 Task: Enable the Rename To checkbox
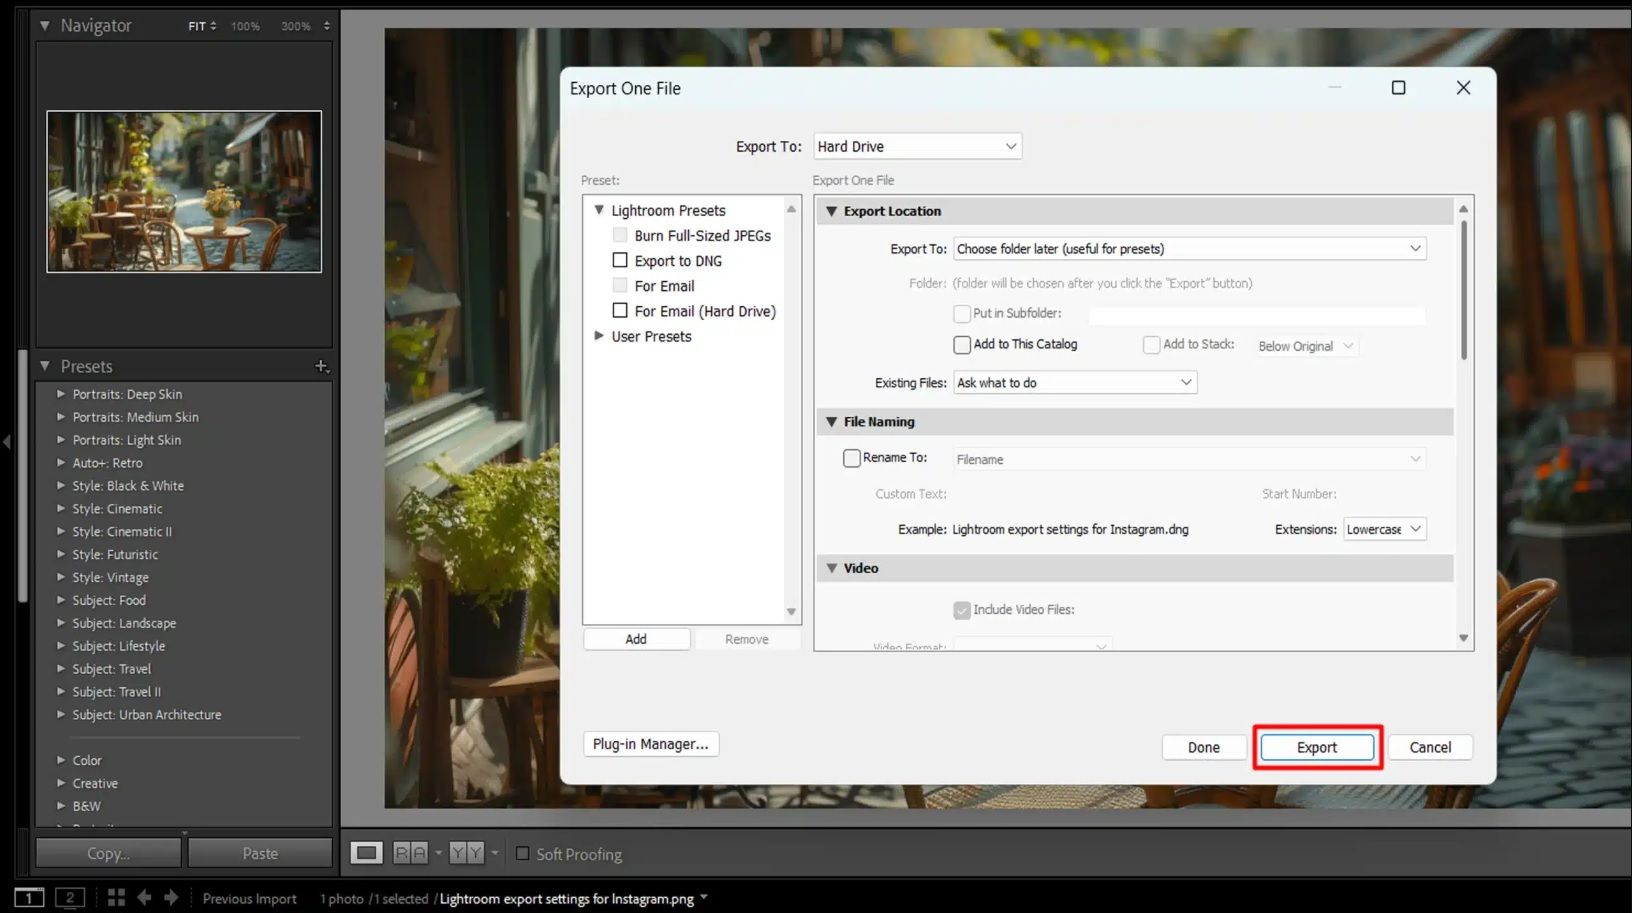(x=852, y=458)
